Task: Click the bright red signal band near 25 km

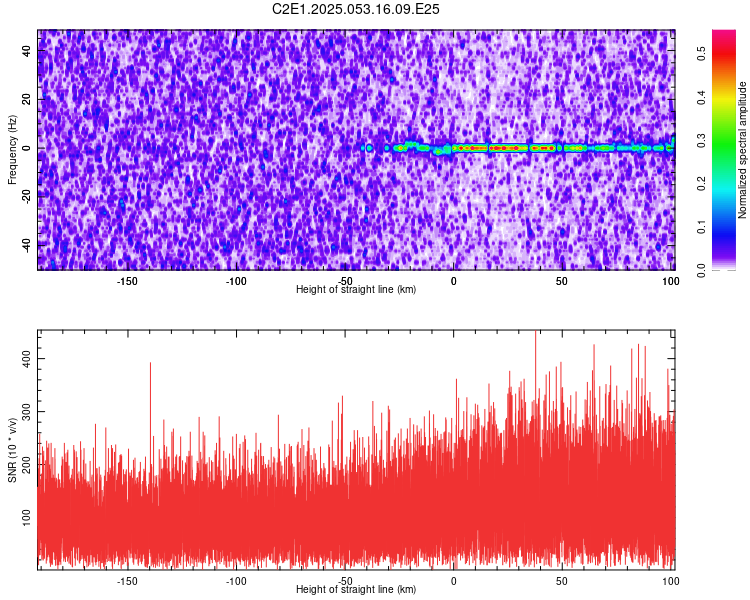Action: tap(508, 148)
